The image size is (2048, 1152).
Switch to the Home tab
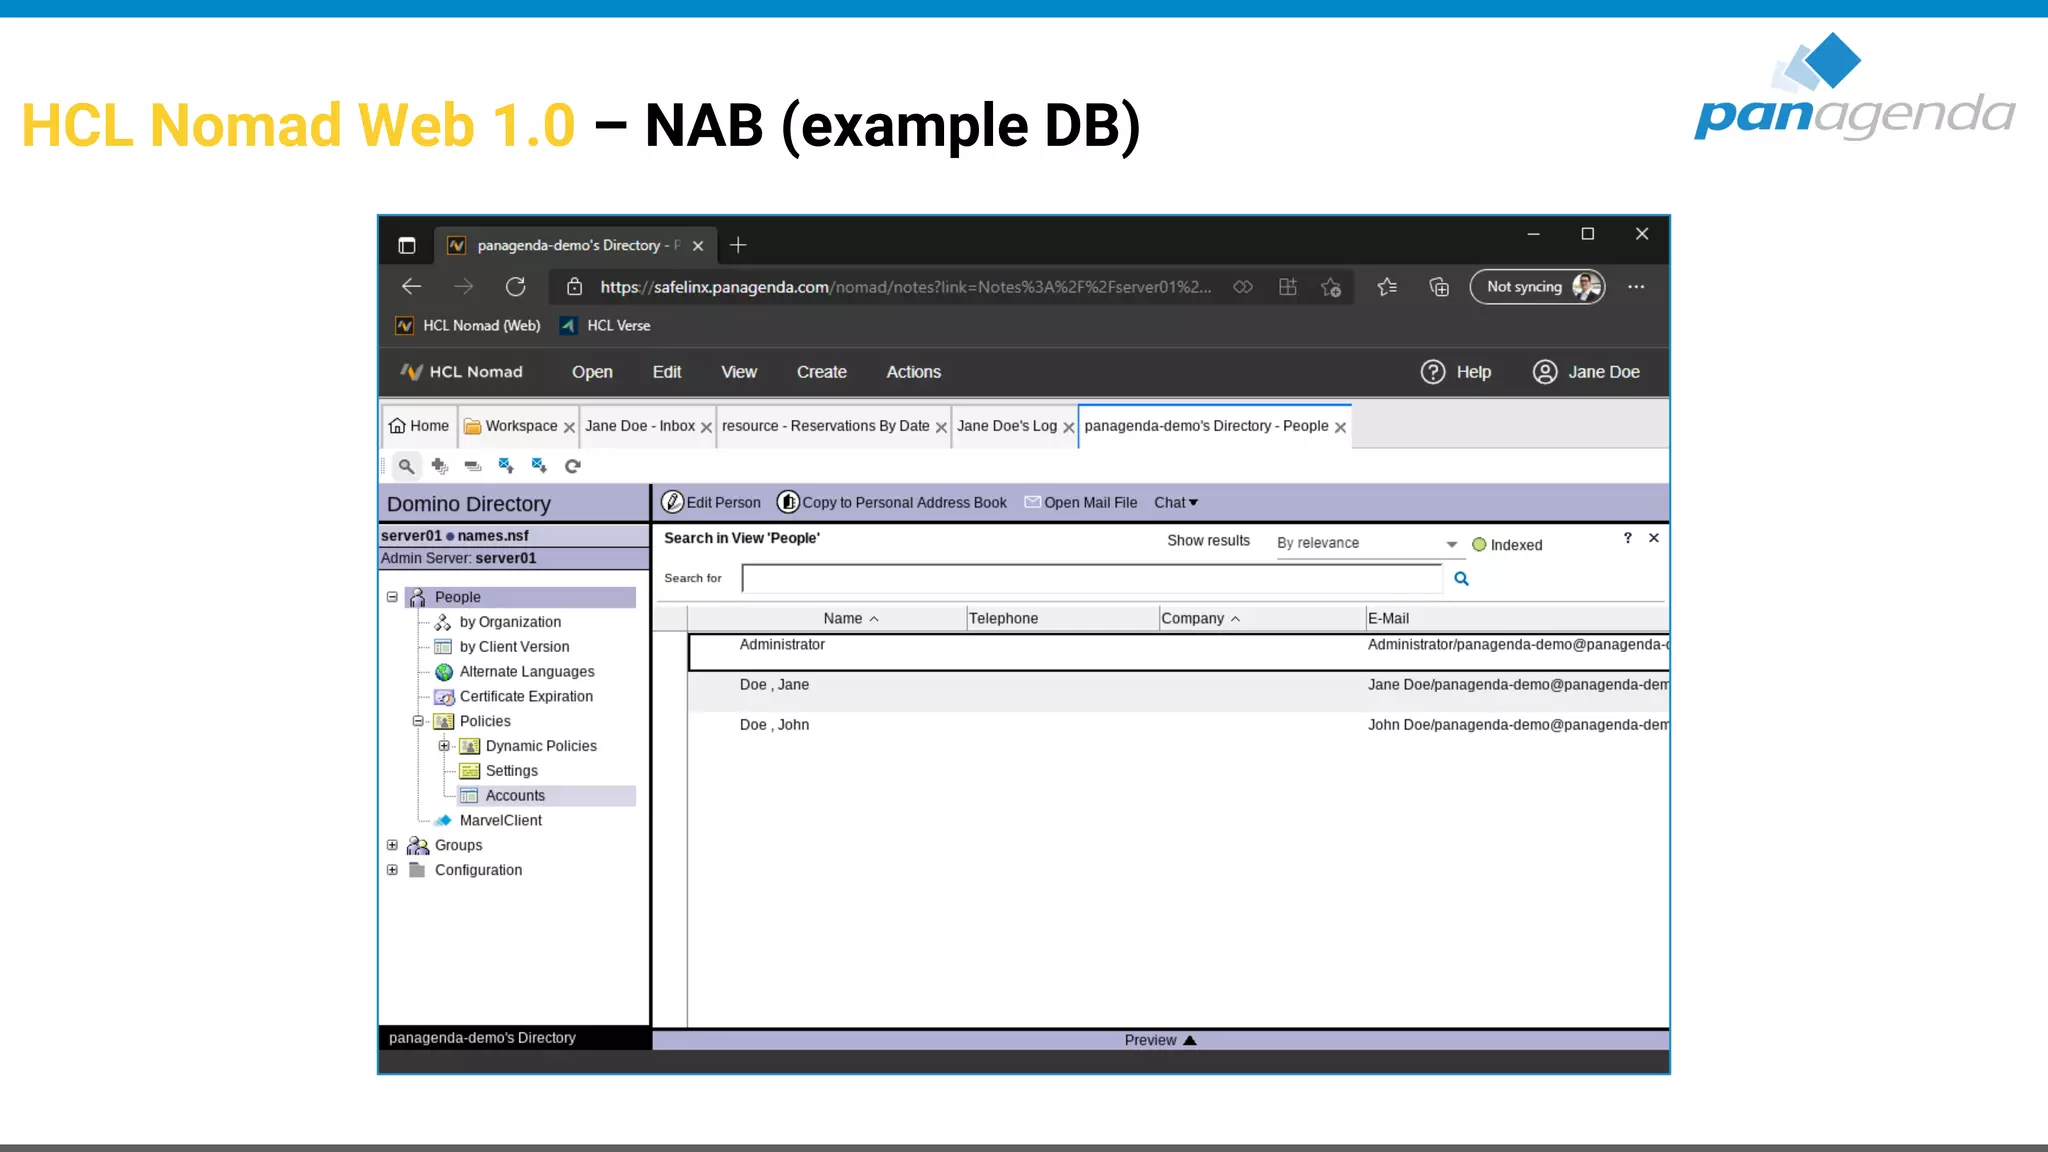[x=419, y=426]
